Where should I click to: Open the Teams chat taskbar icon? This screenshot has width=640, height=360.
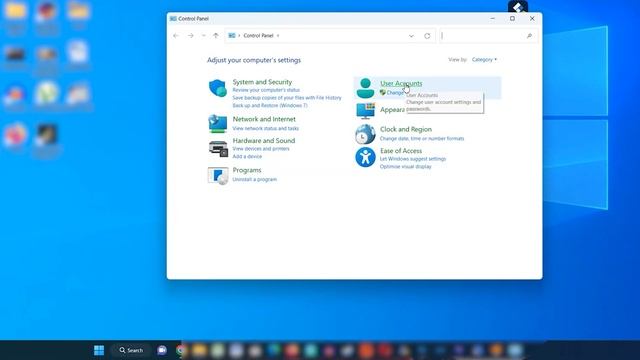pyautogui.click(x=162, y=350)
